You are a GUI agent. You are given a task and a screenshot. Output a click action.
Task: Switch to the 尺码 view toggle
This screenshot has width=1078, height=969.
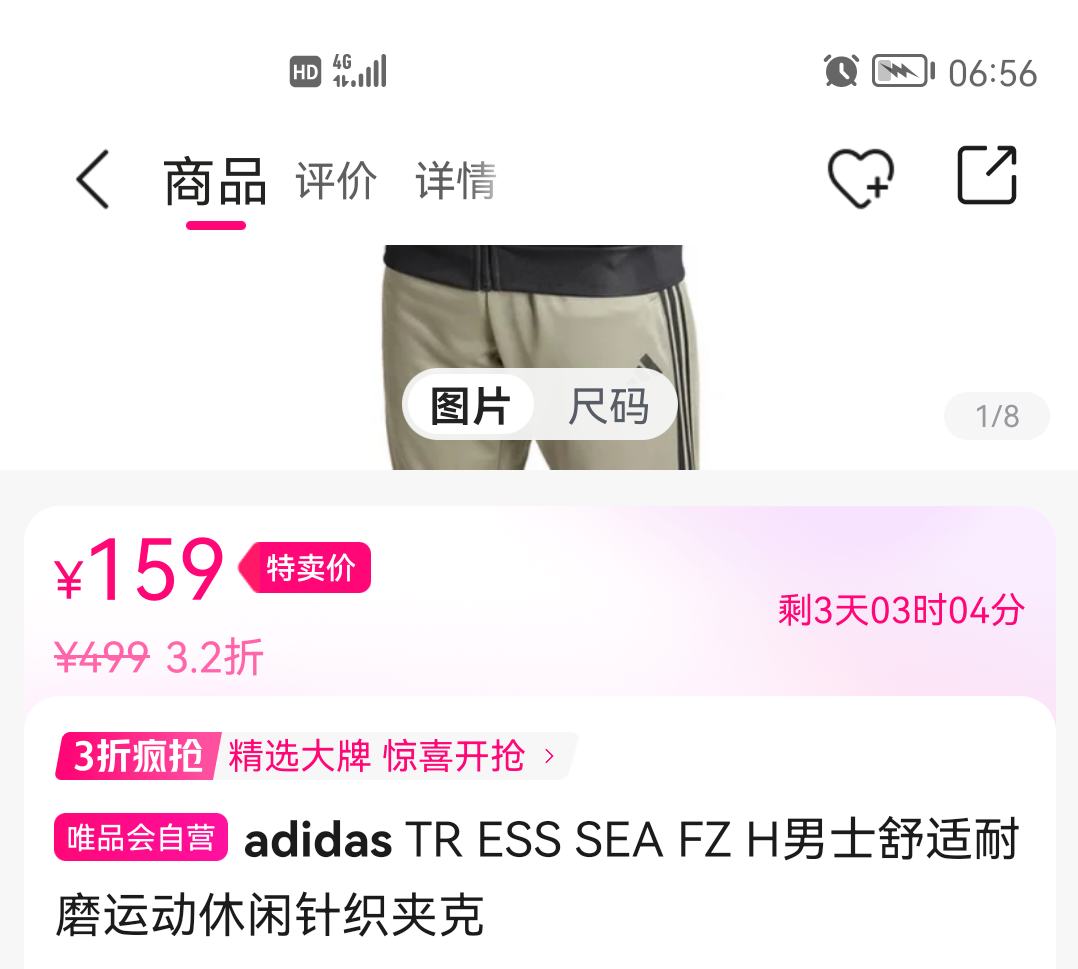point(608,406)
